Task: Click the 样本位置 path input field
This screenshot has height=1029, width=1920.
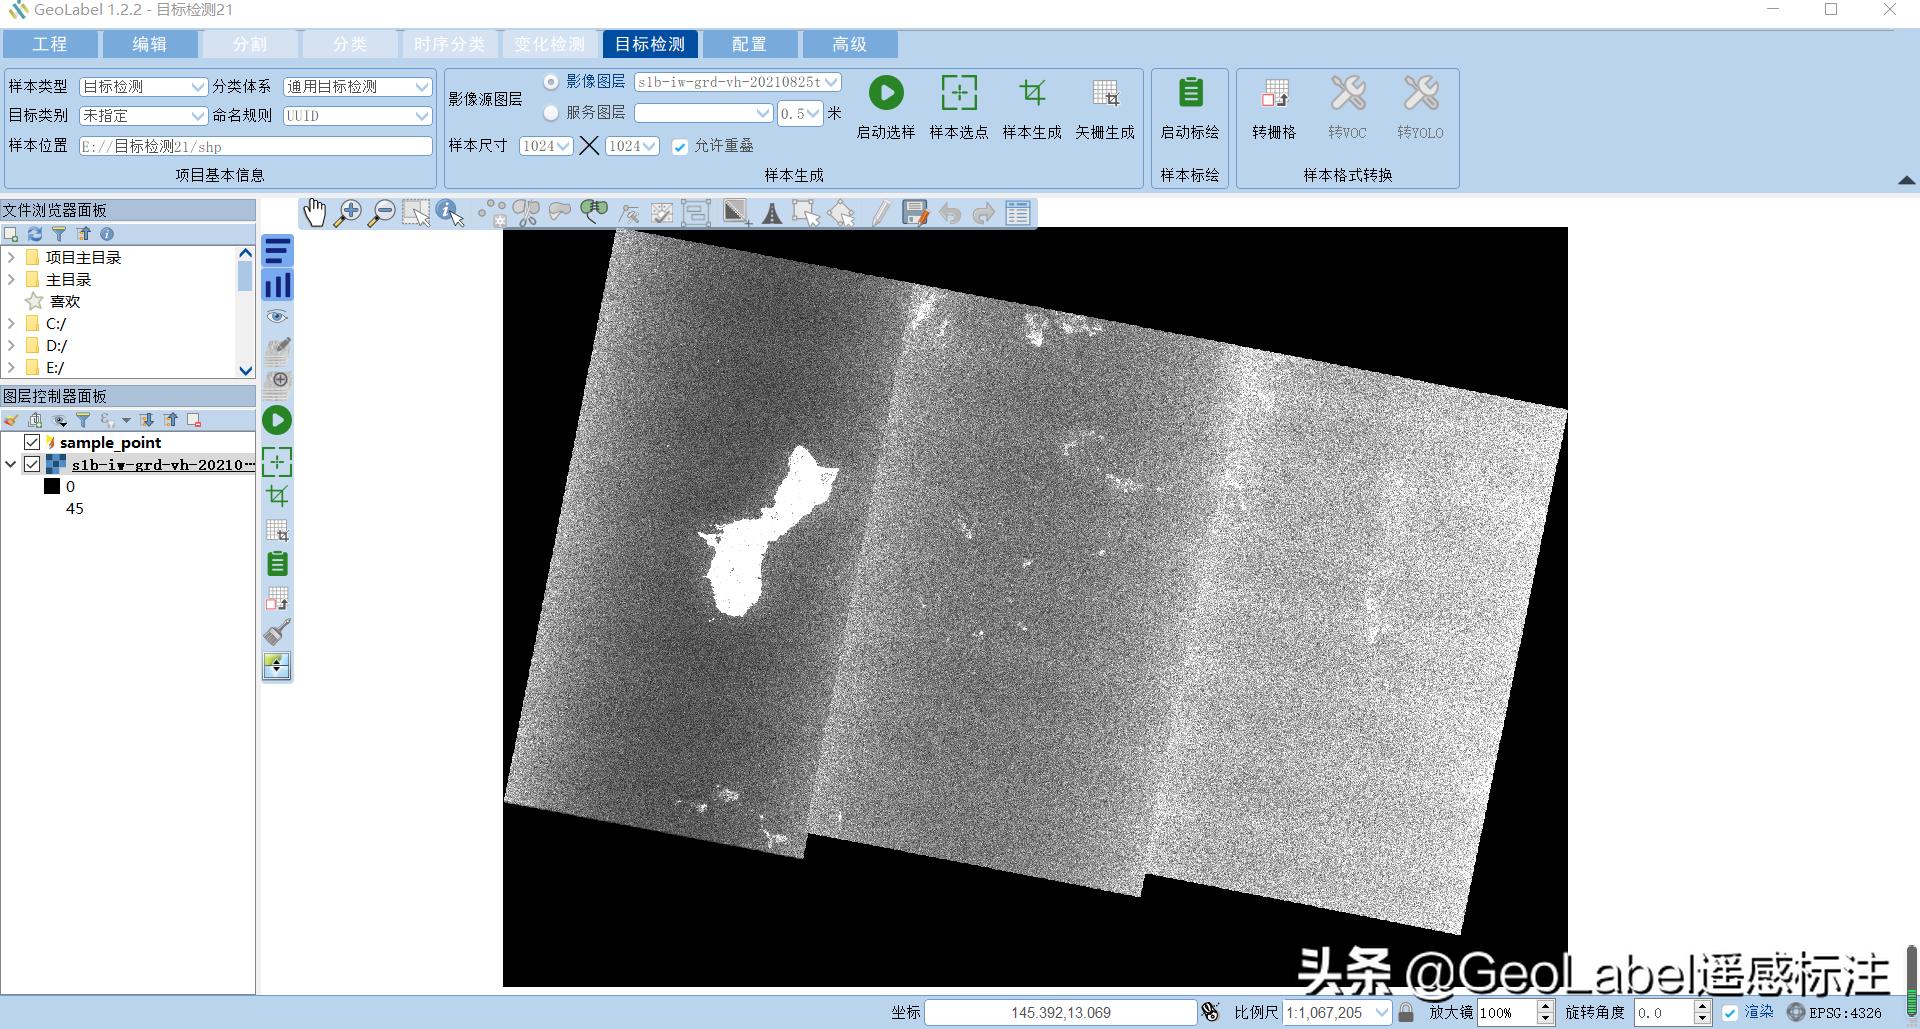Action: [x=255, y=146]
